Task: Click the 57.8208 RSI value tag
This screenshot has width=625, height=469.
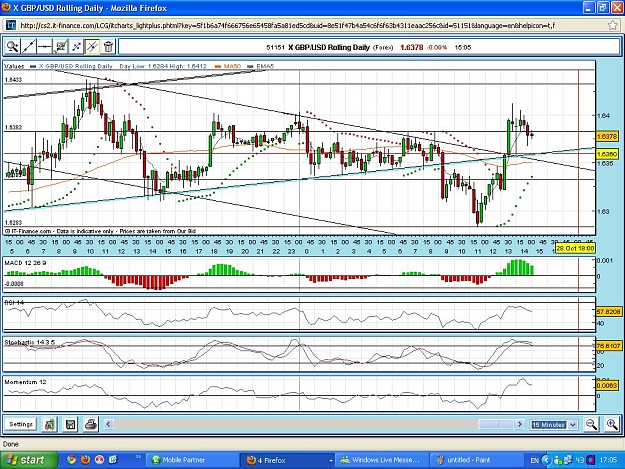Action: pyautogui.click(x=608, y=312)
